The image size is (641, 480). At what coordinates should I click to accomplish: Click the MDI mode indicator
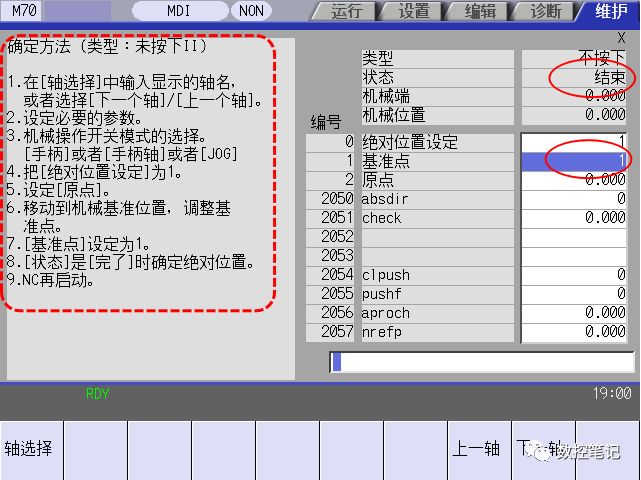pos(177,12)
